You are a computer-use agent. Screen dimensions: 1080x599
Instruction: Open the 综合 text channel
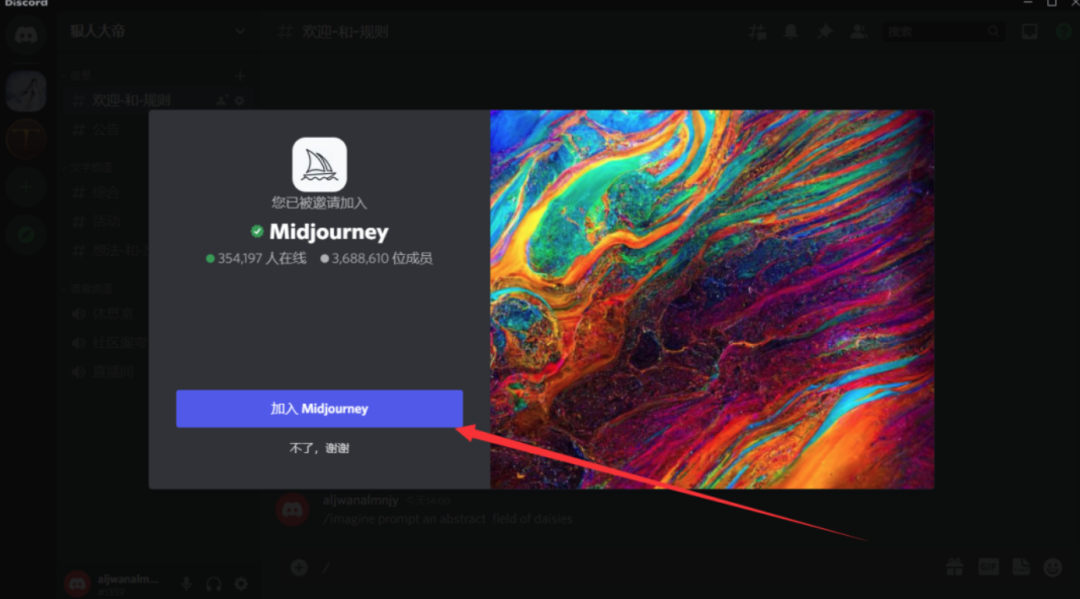click(105, 193)
